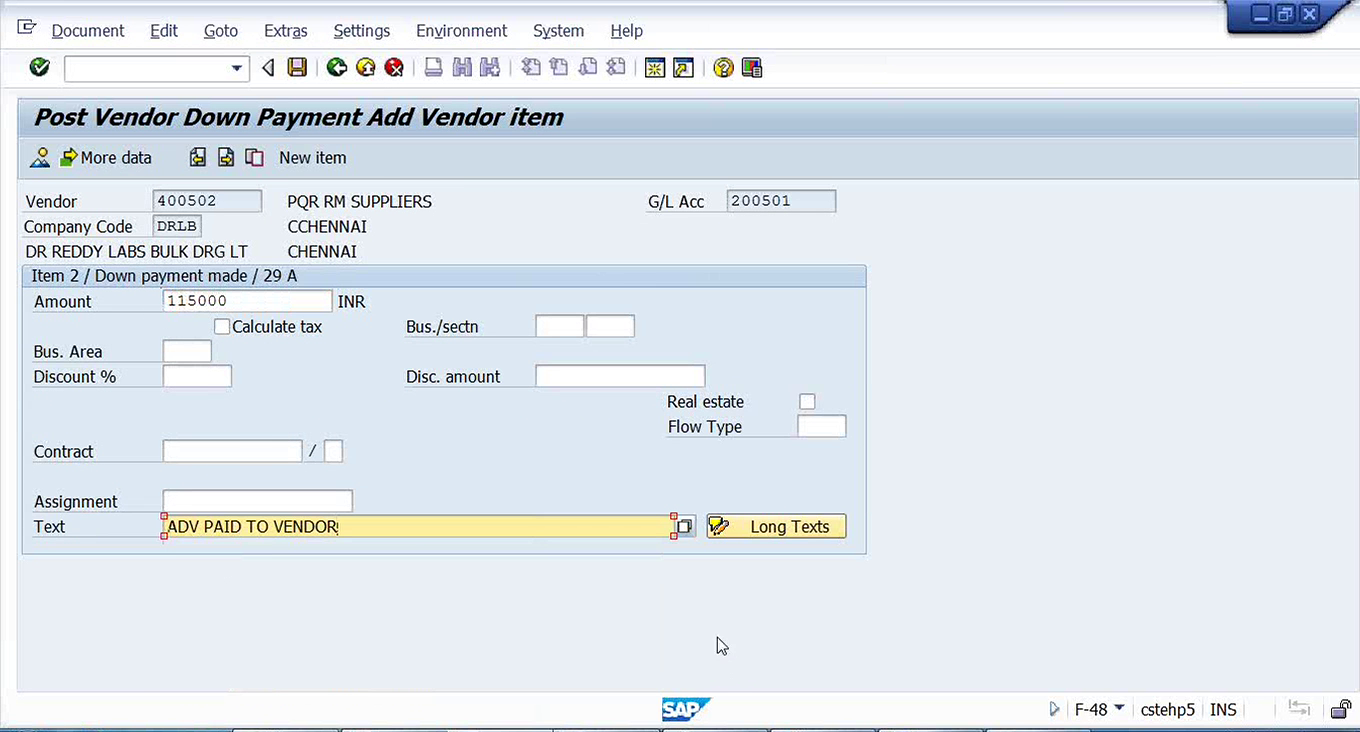Screen dimensions: 1360x732
Task: Open the Environment menu
Action: 462,30
